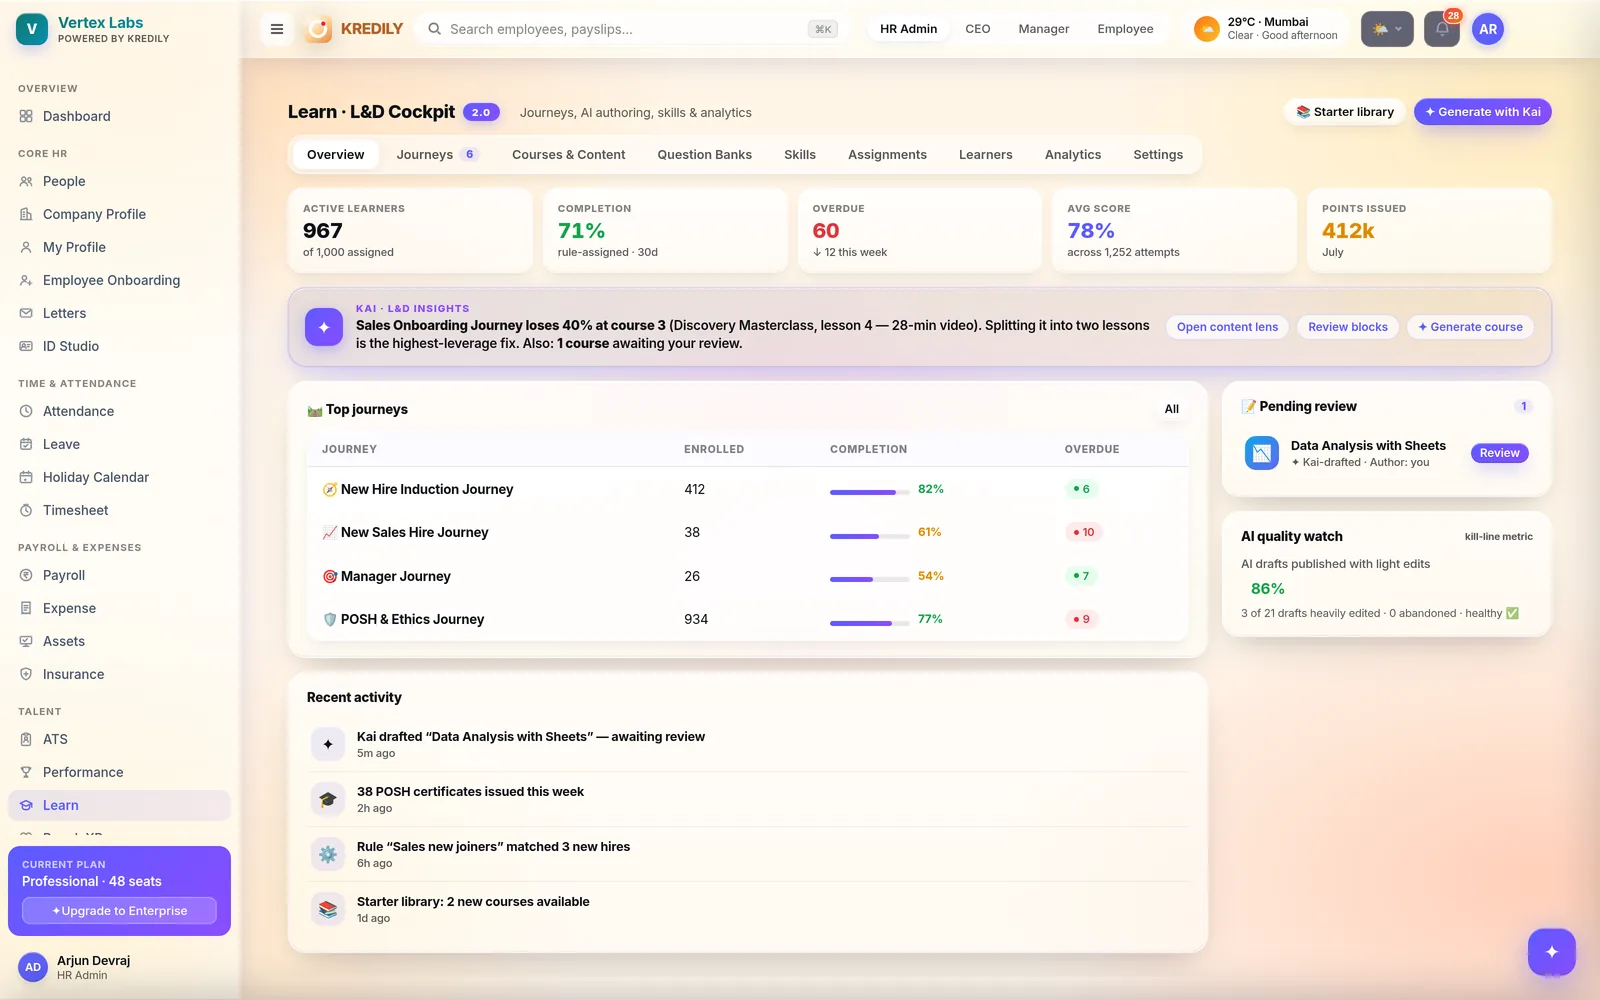Click Arjun Devraj profile at sidebar bottom
Image resolution: width=1600 pixels, height=1000 pixels.
click(119, 967)
